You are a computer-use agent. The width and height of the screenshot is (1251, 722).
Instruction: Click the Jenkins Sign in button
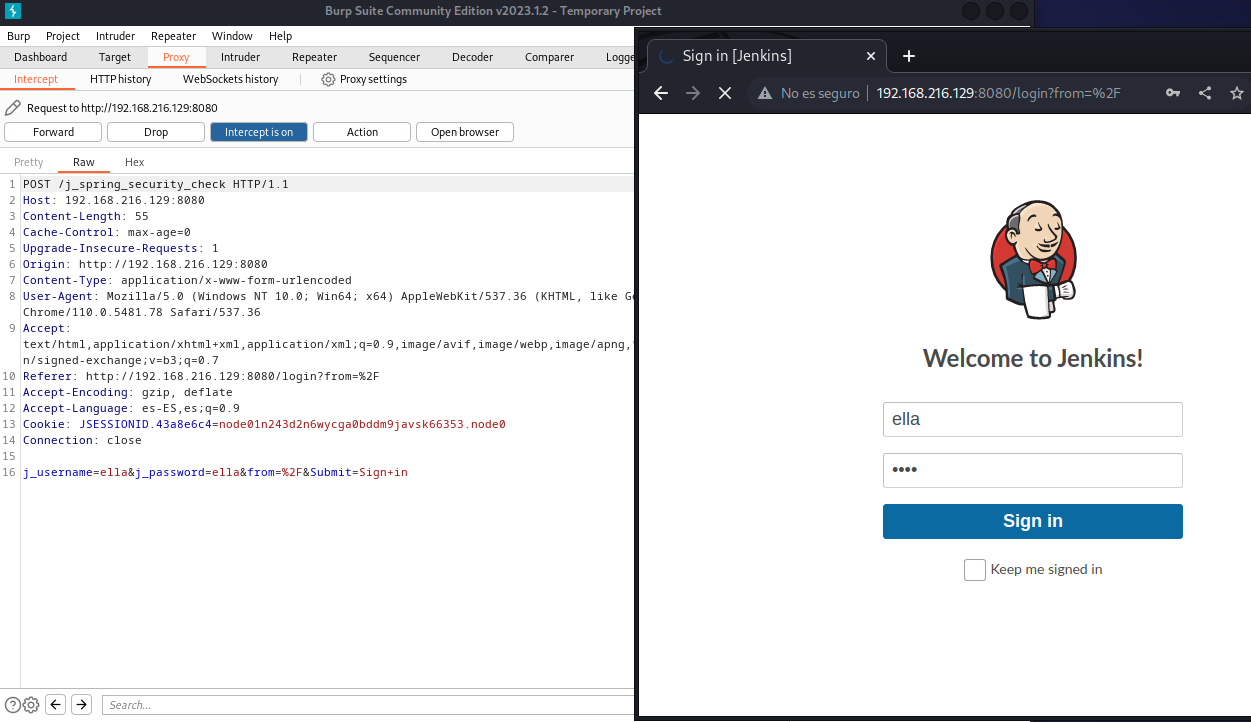coord(1033,521)
